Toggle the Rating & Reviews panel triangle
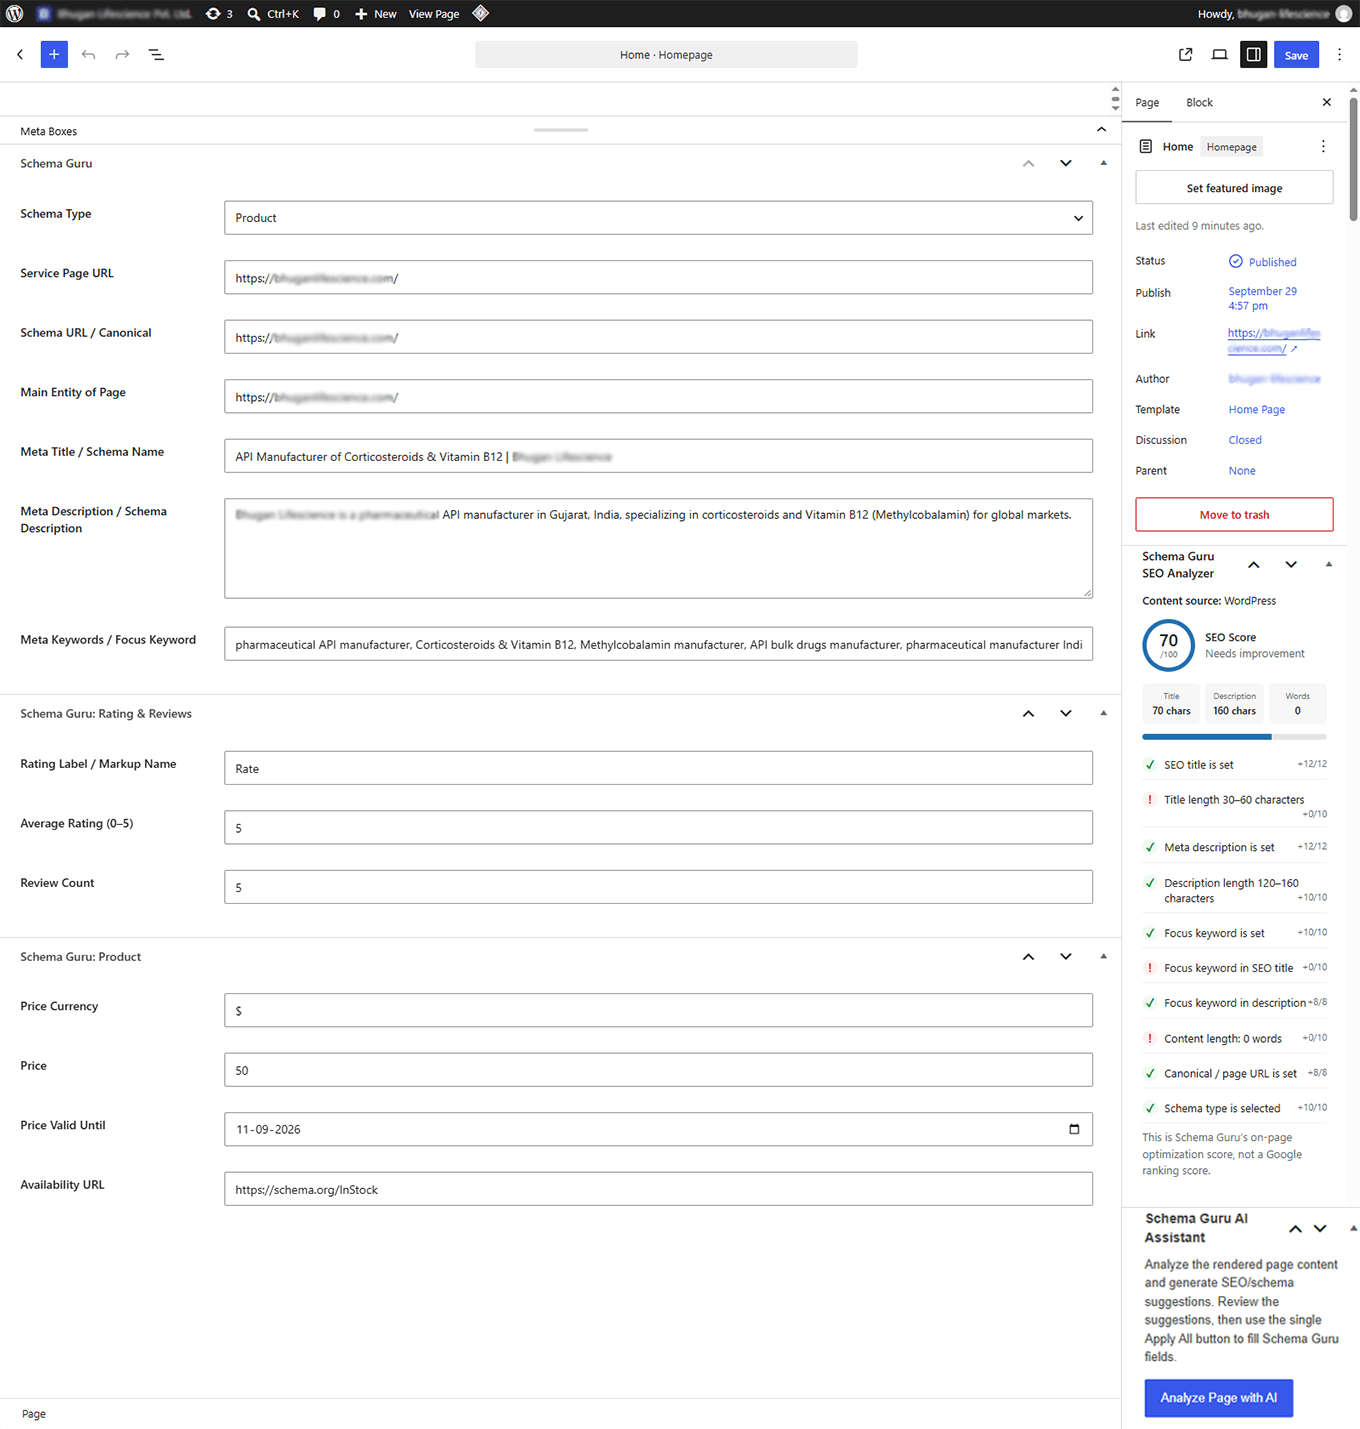This screenshot has width=1360, height=1429. point(1104,713)
